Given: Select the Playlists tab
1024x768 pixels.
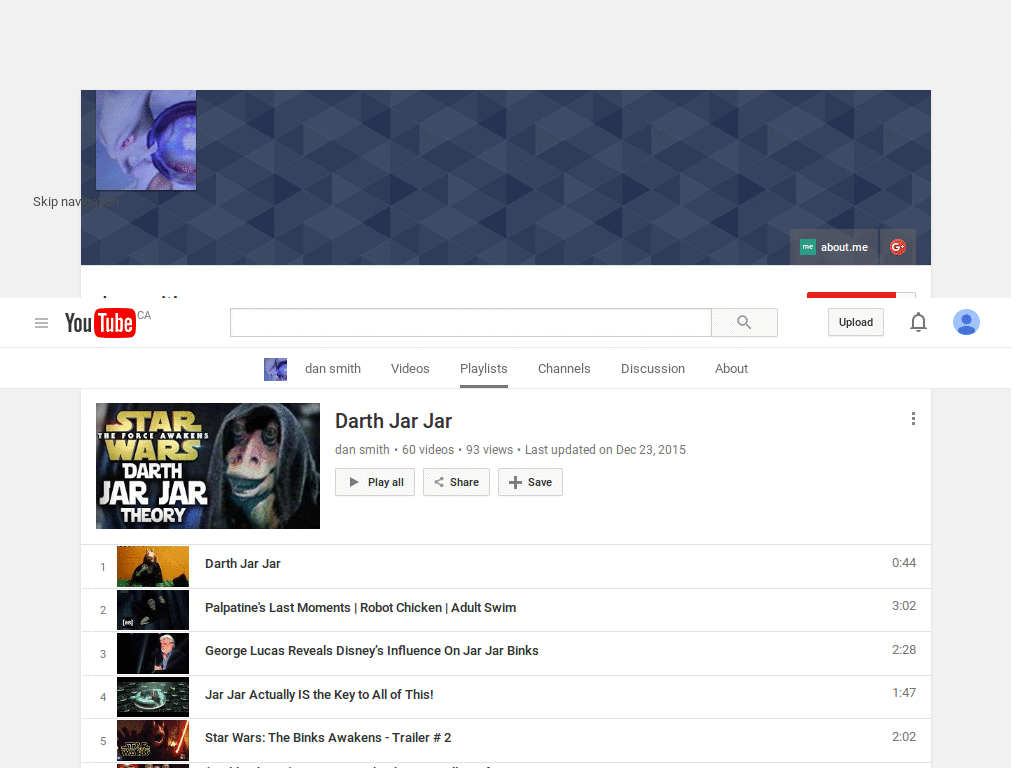Looking at the screenshot, I should [483, 369].
